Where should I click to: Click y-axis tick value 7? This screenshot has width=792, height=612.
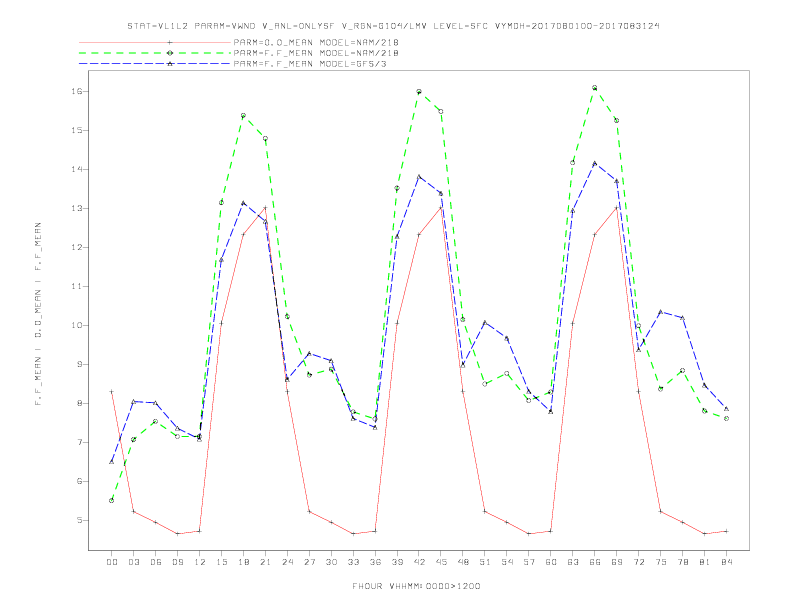click(x=80, y=442)
